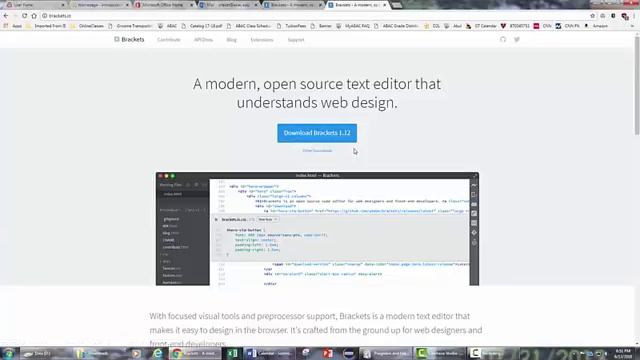Open Camtasia Studio from the taskbar

pyautogui.click(x=440, y=353)
